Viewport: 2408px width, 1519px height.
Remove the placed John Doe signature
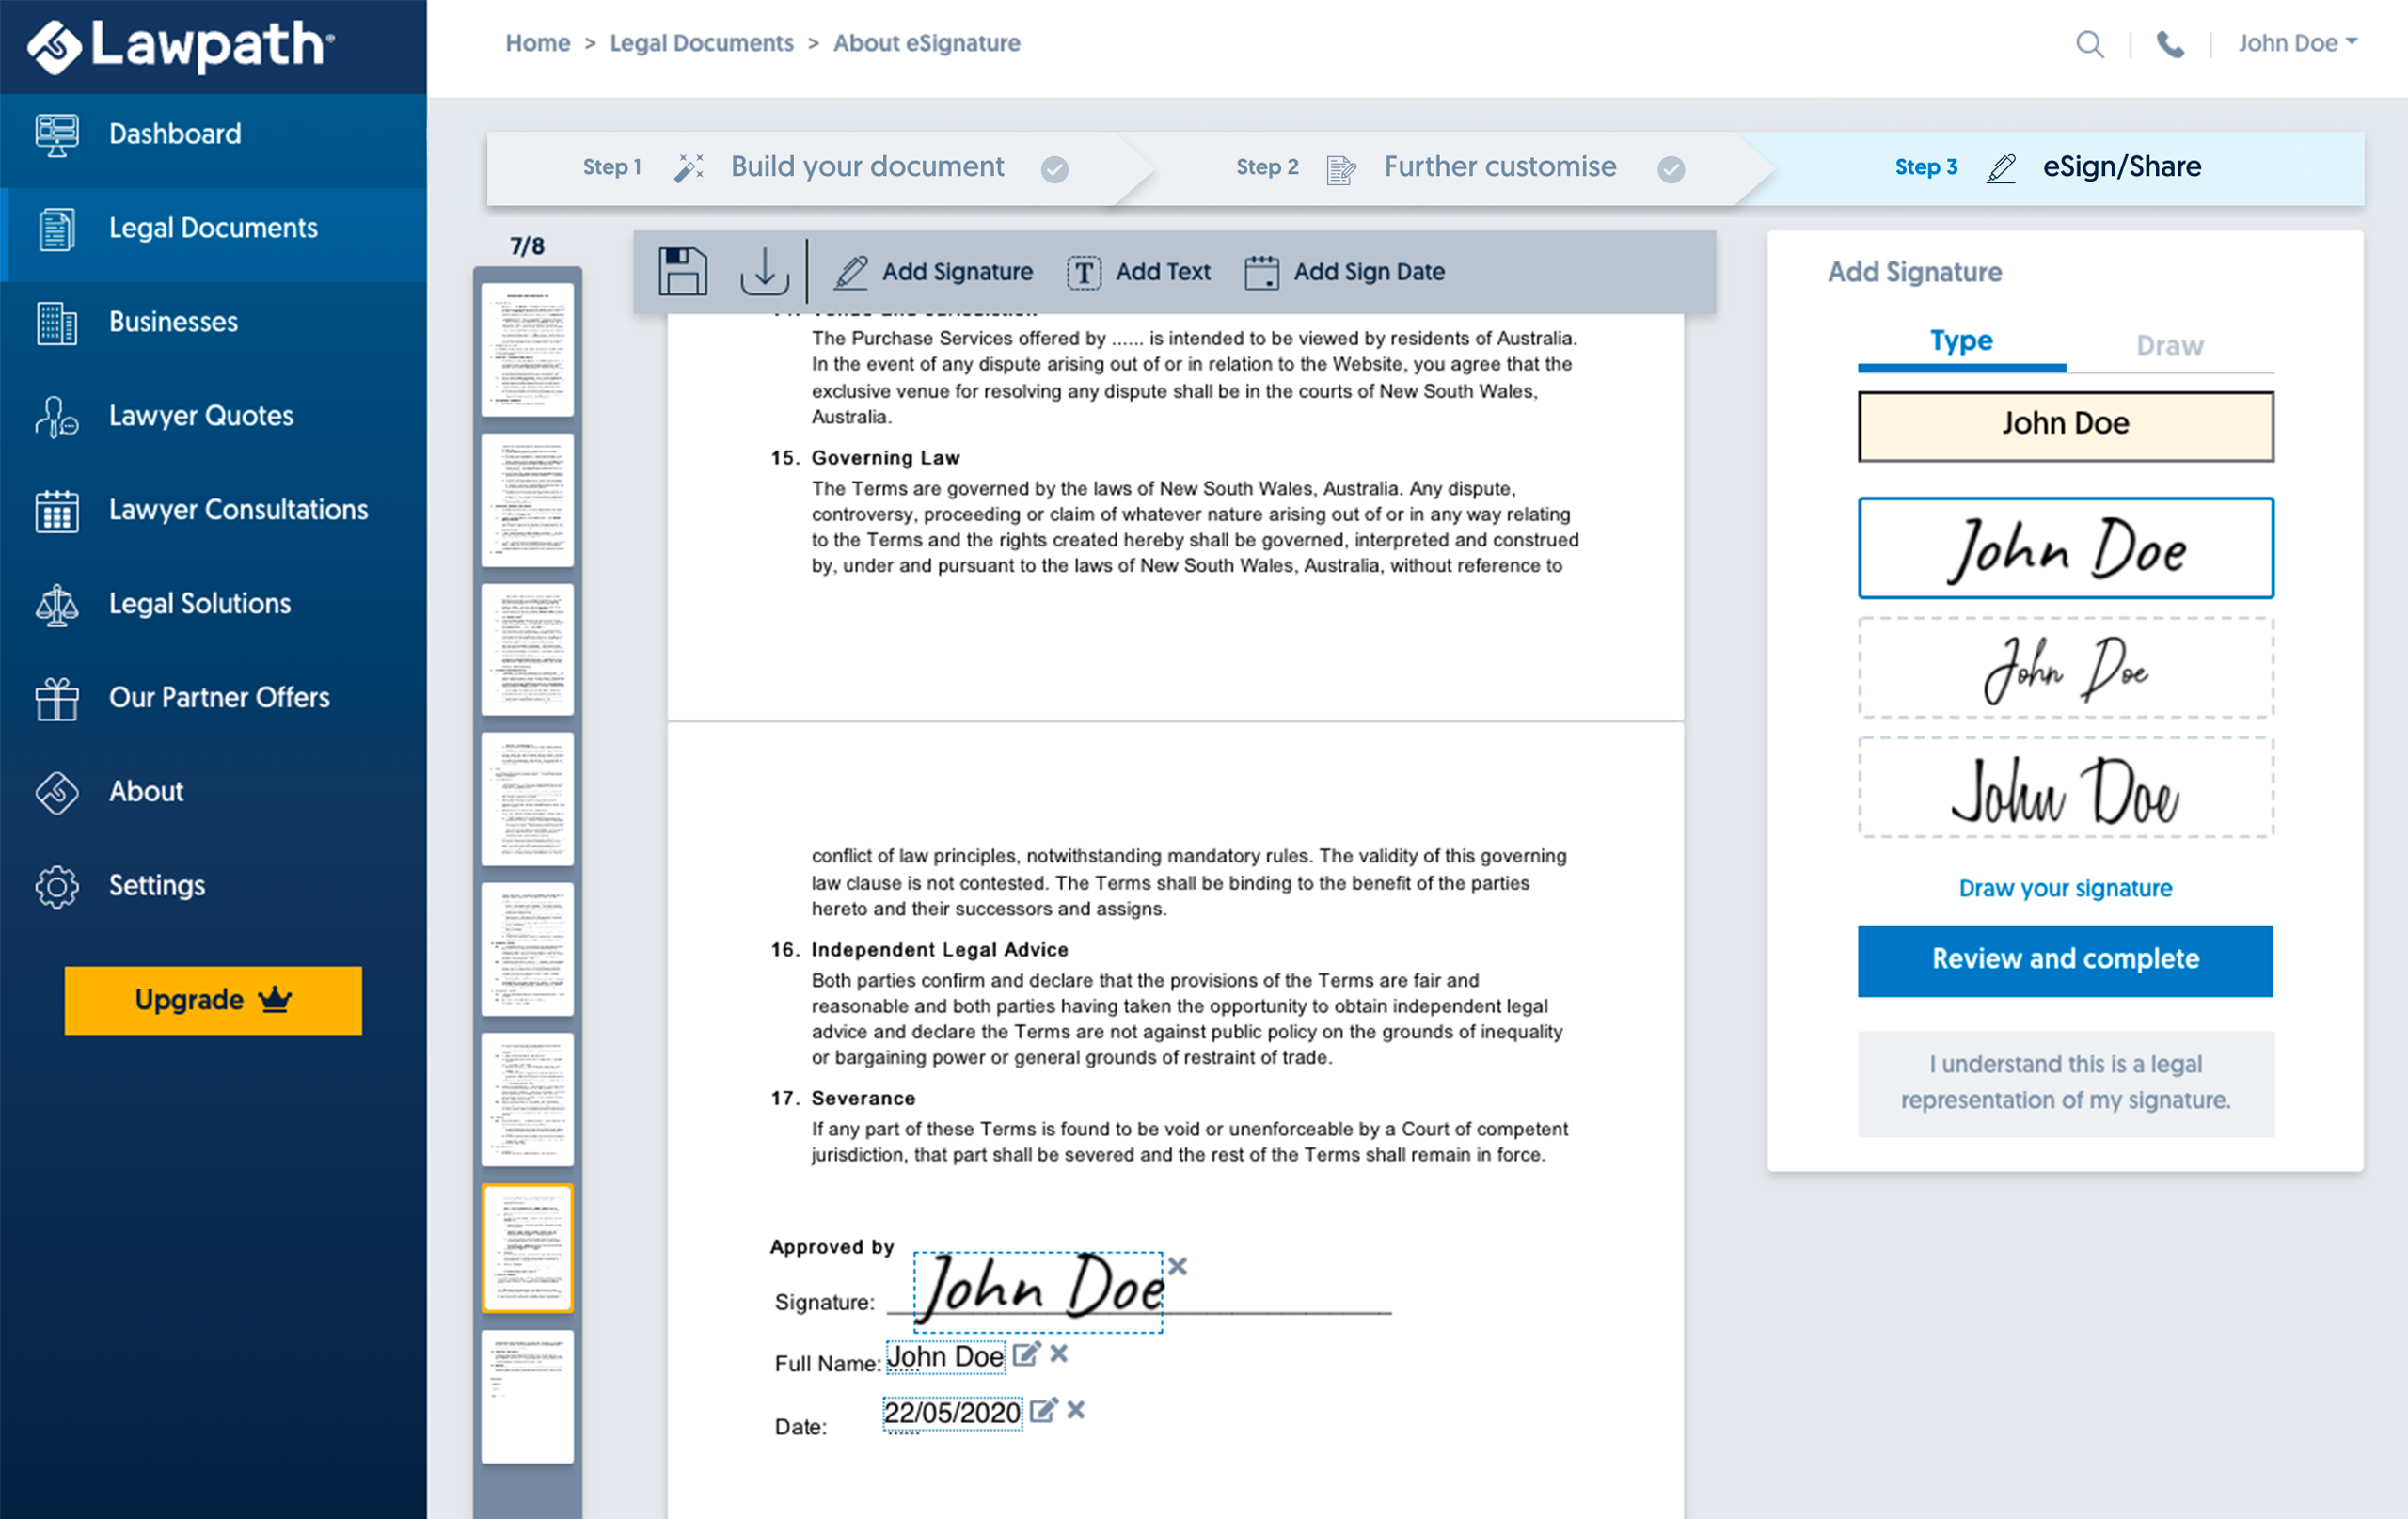1177,1266
